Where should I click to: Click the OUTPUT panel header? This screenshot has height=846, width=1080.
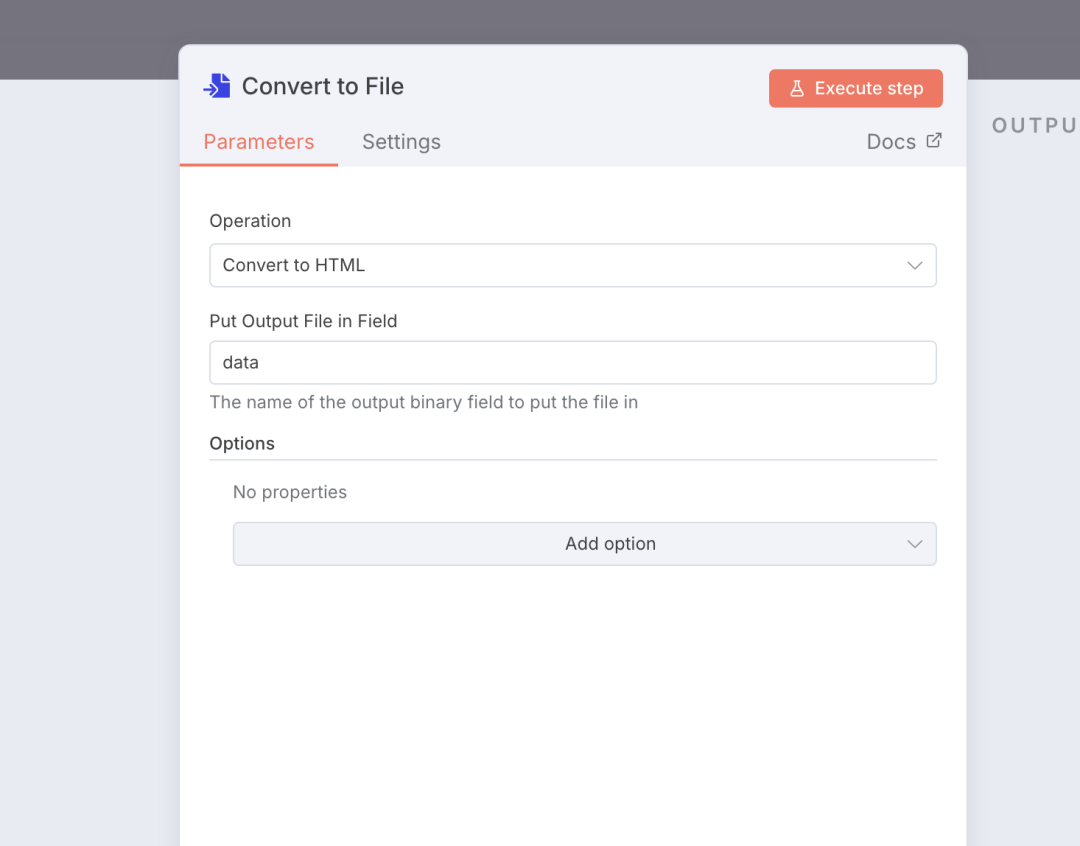pyautogui.click(x=1033, y=126)
